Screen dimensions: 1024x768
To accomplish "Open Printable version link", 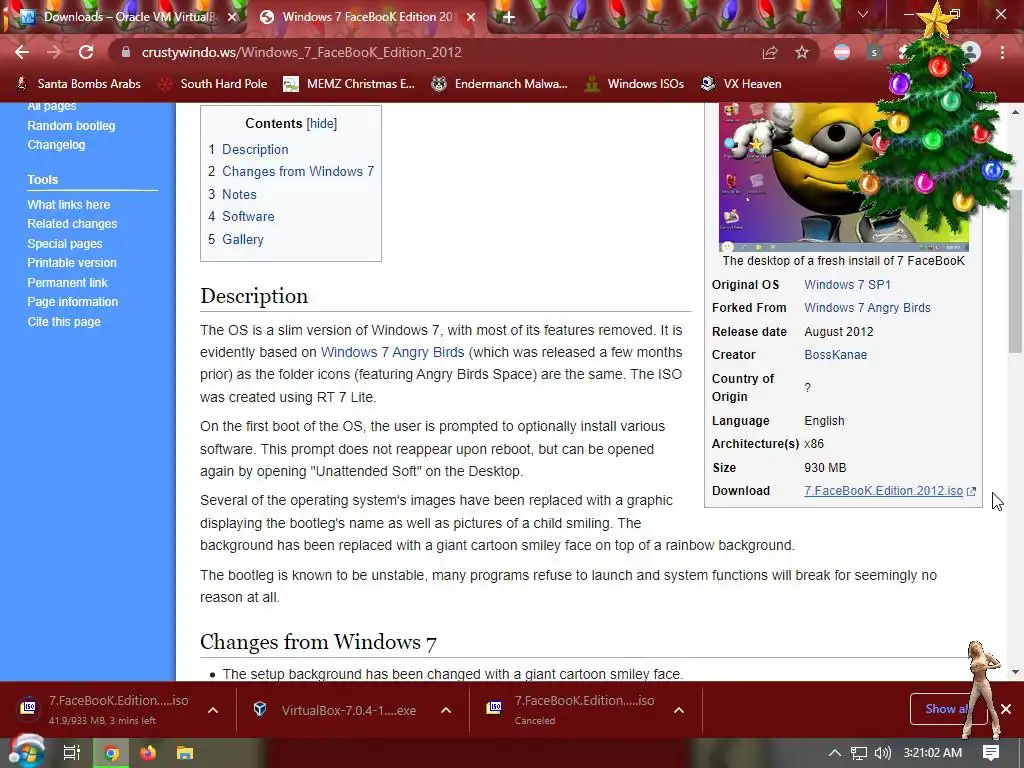I will (x=72, y=263).
